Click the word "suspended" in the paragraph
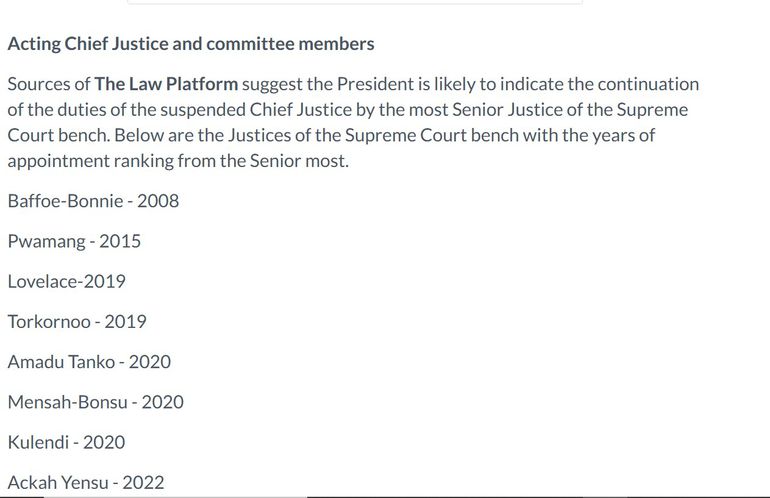This screenshot has height=498, width=770. 204,110
